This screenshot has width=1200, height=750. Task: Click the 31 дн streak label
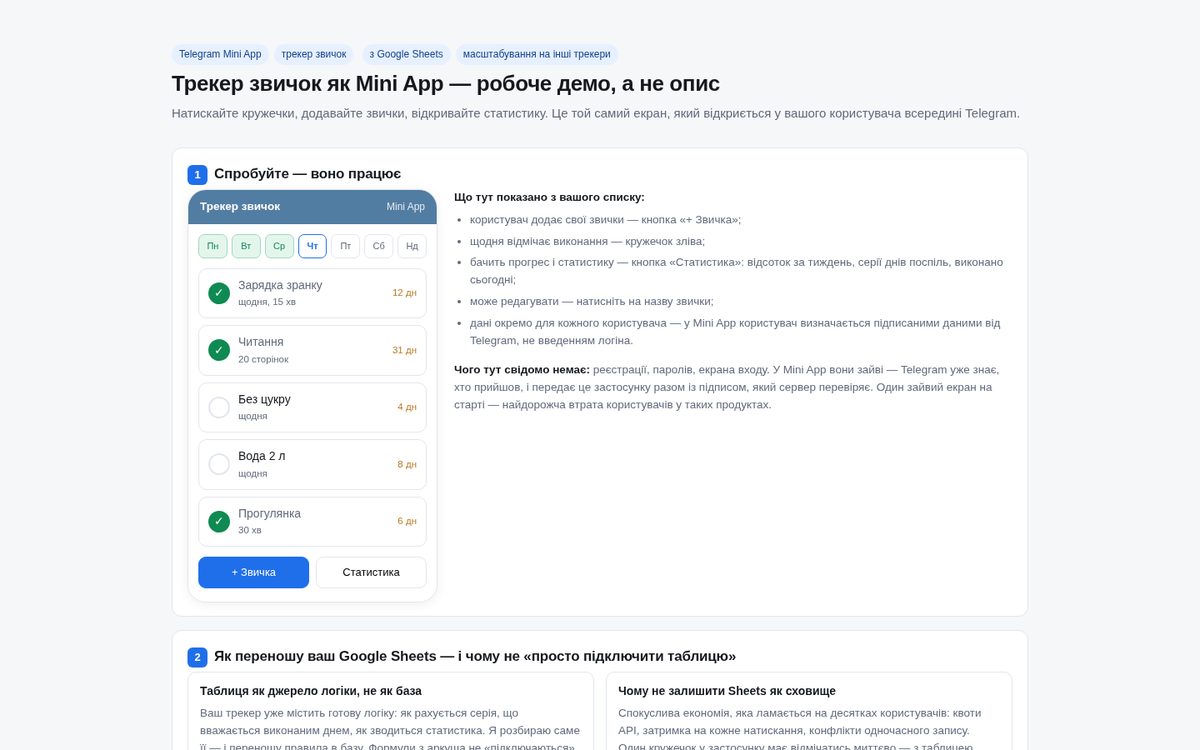[404, 350]
